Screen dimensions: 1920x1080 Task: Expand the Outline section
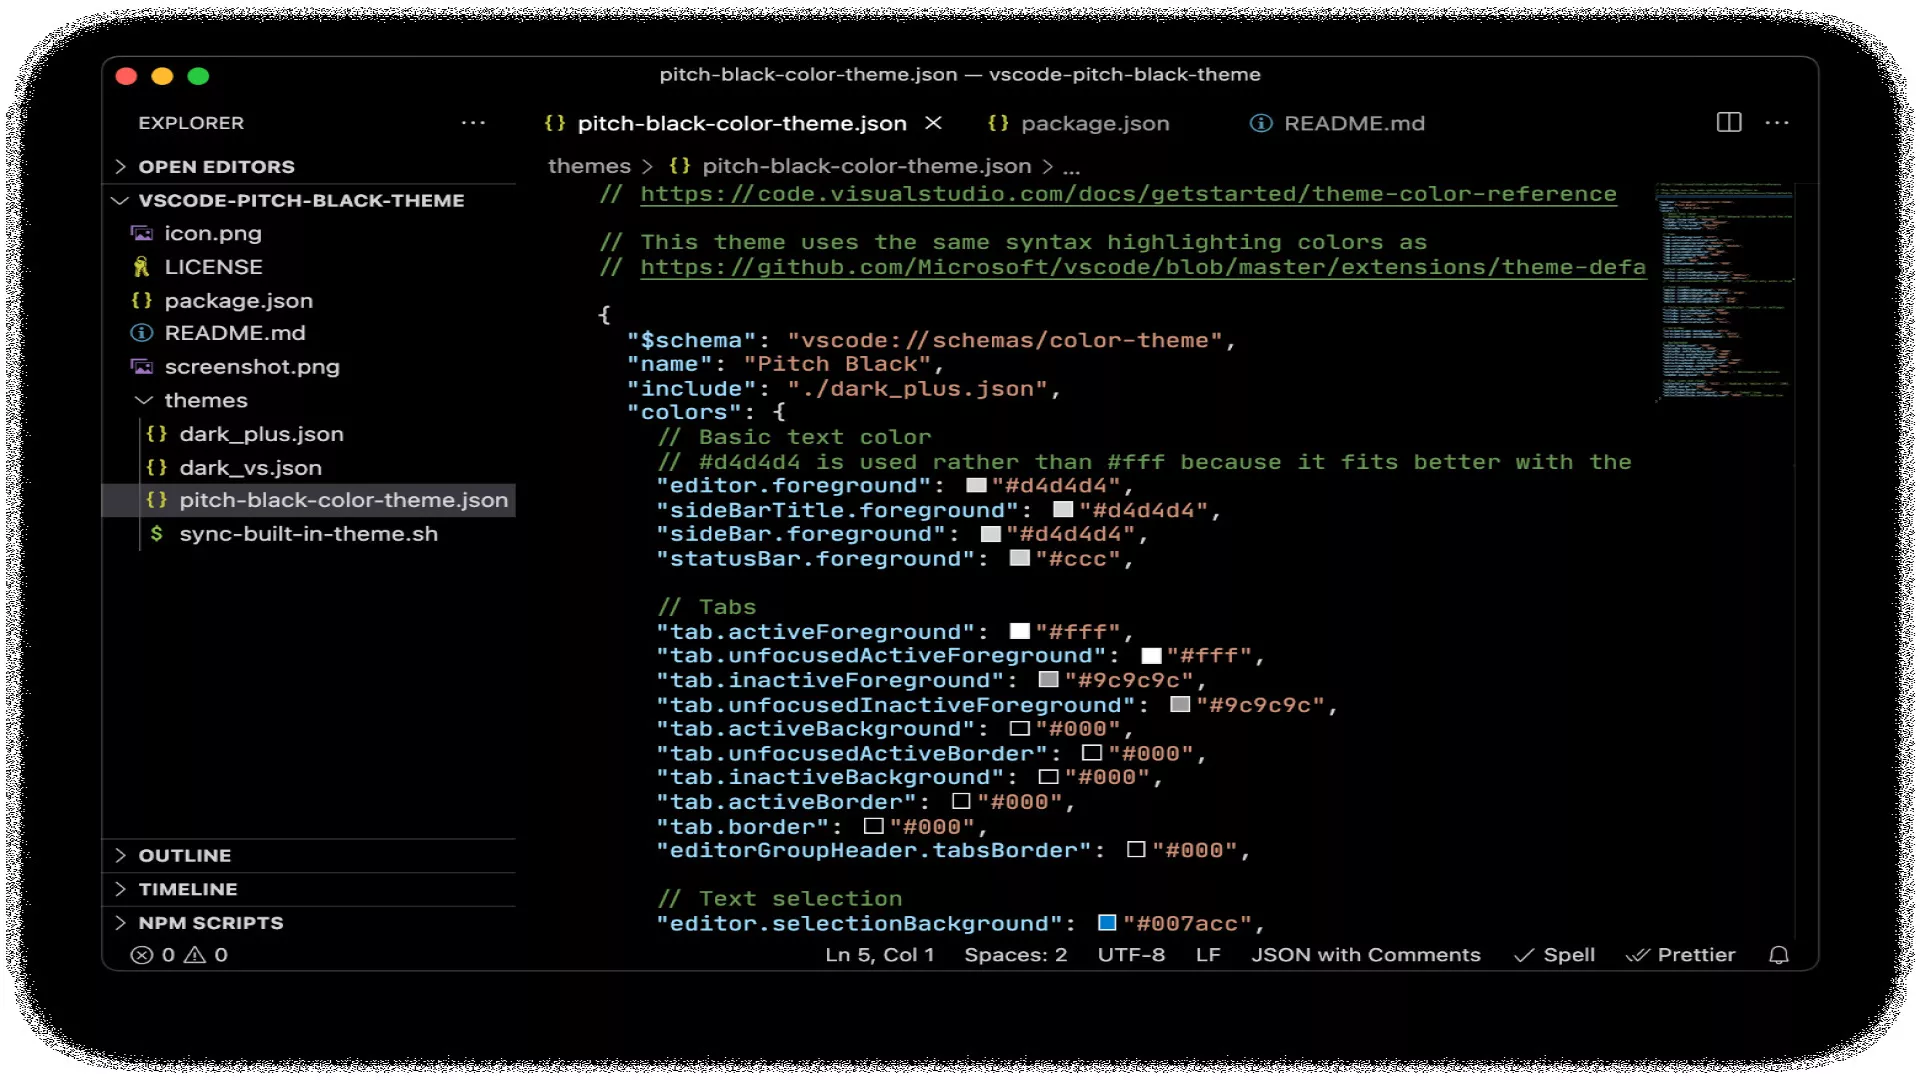pyautogui.click(x=185, y=855)
